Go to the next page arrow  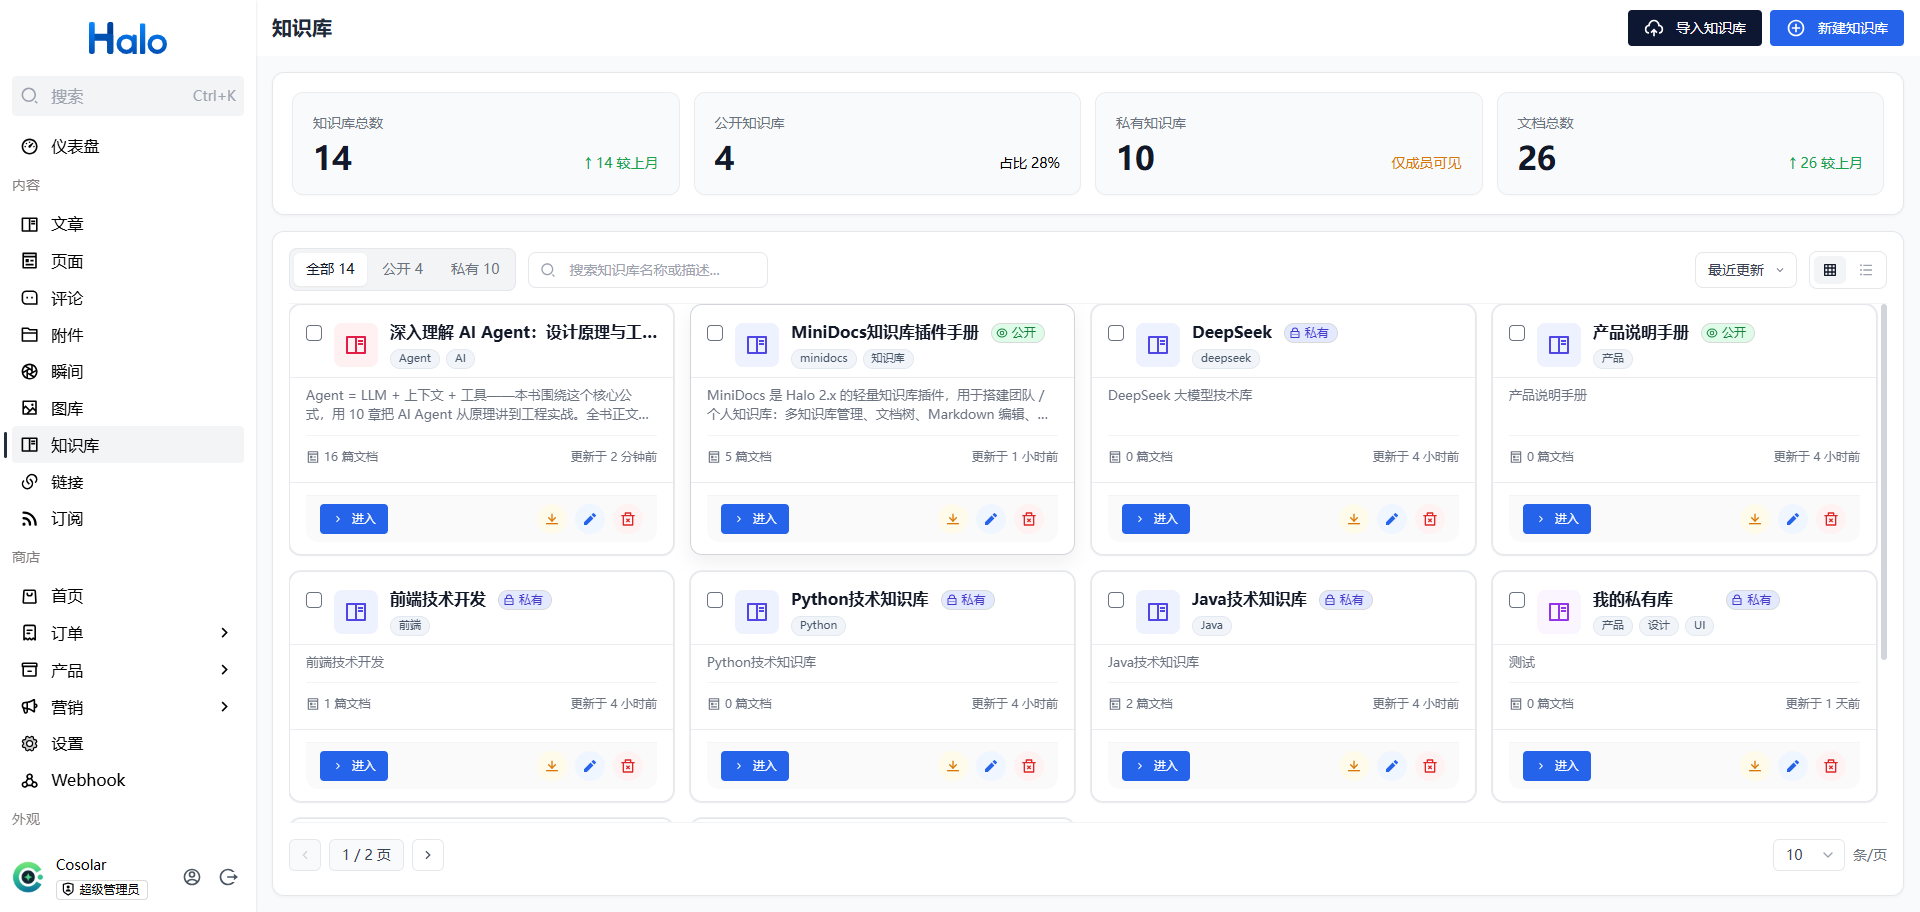[x=428, y=855]
